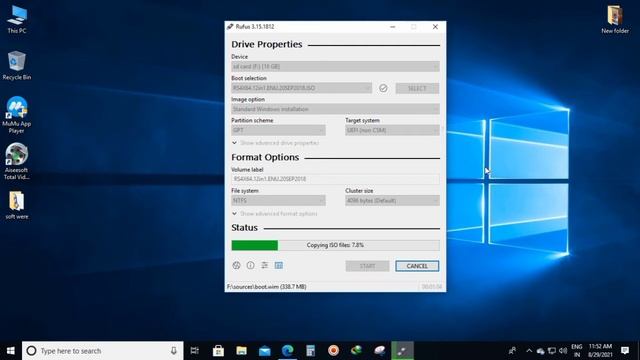The width and height of the screenshot is (640, 360).
Task: Open Task View on the taskbar
Action: point(195,351)
